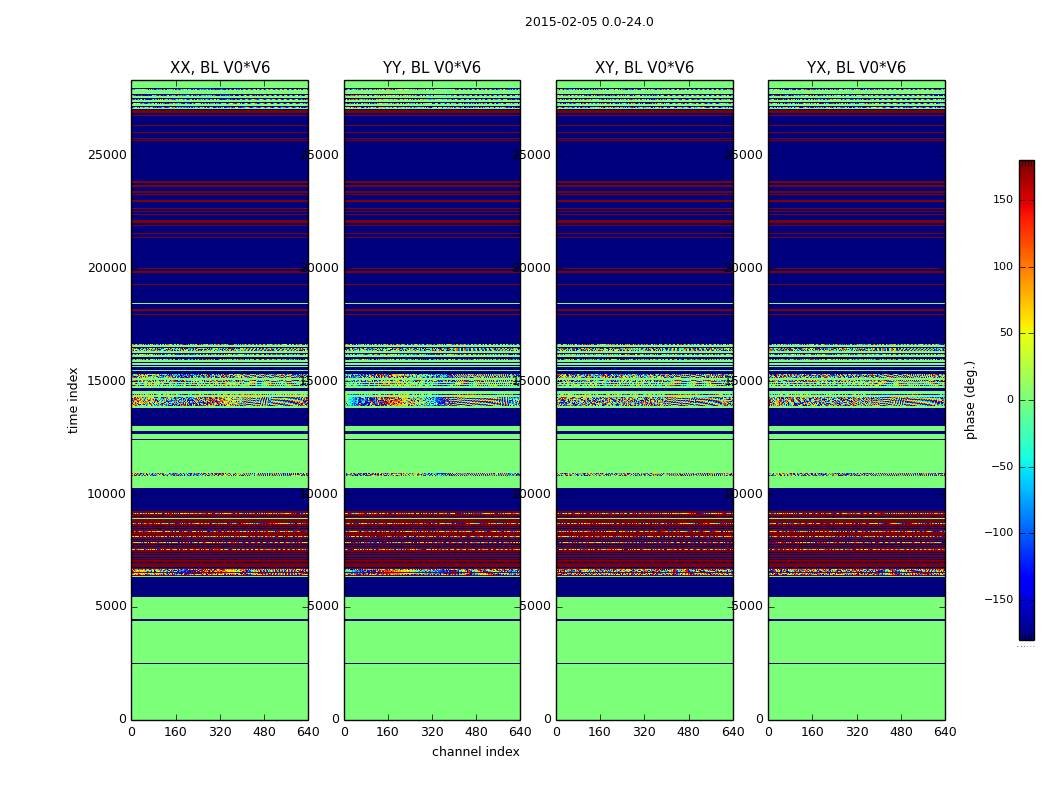Viewport: 1050px width, 800px height.
Task: Click the figure title '2015-02-05 0.0-24.0'
Action: click(589, 22)
